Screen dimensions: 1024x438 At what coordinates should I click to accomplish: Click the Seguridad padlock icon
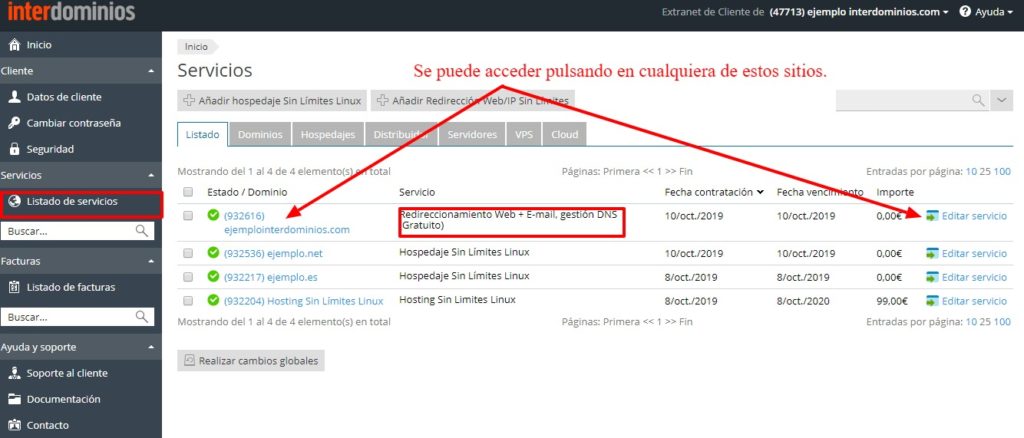[14, 149]
